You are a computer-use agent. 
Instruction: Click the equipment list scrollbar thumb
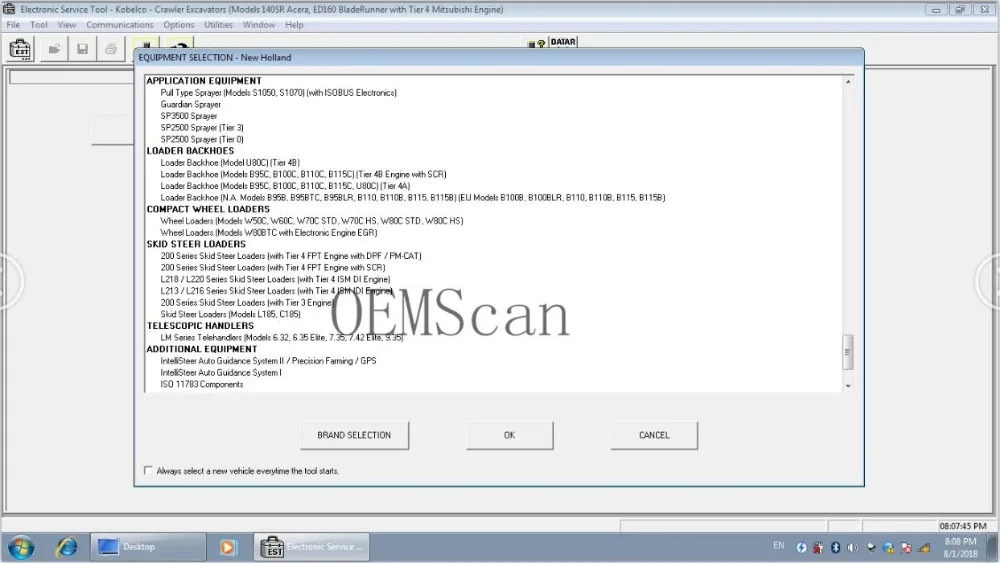click(848, 352)
